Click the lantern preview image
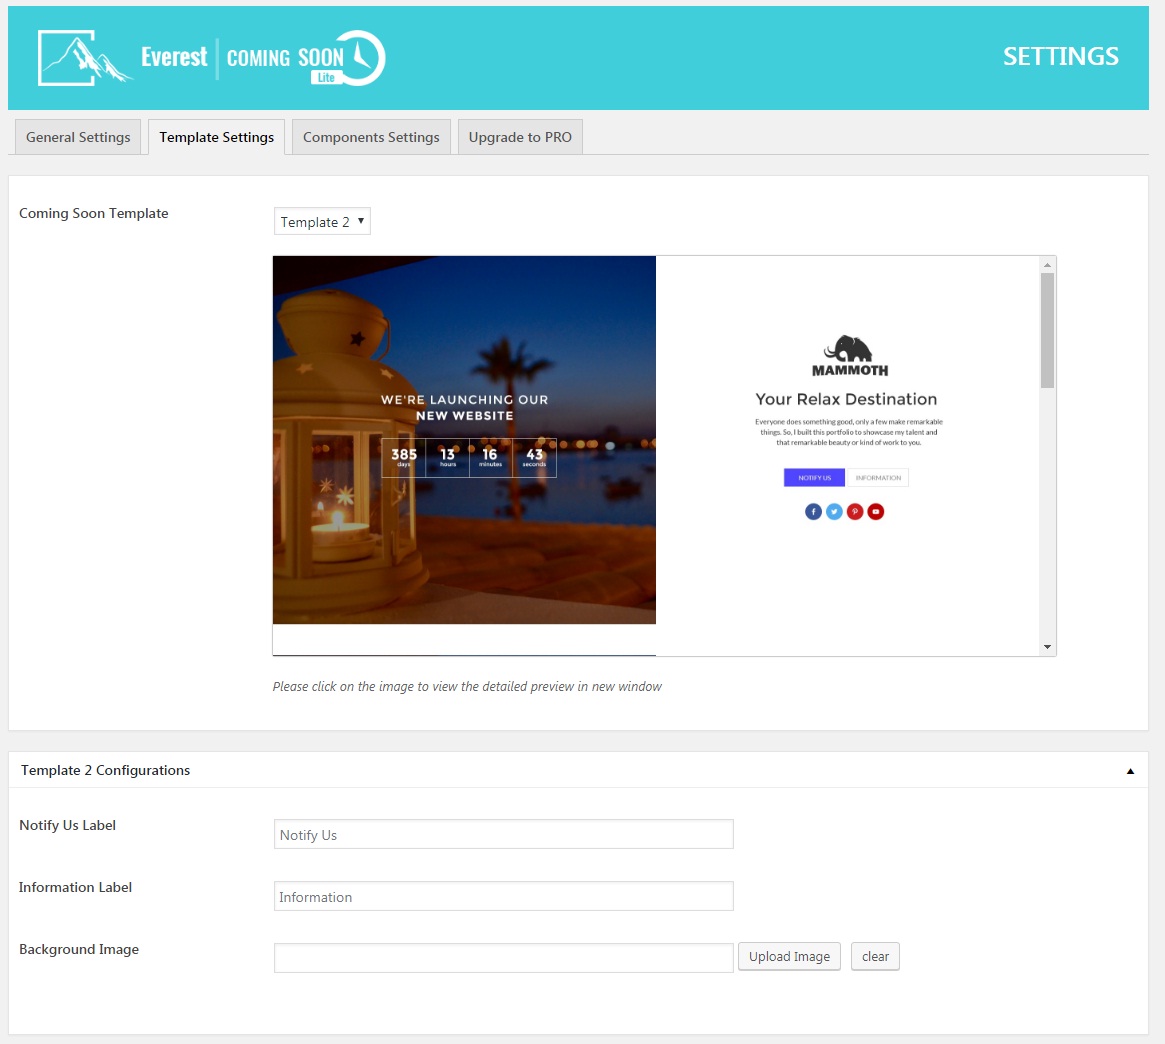Image resolution: width=1165 pixels, height=1044 pixels. (x=464, y=440)
